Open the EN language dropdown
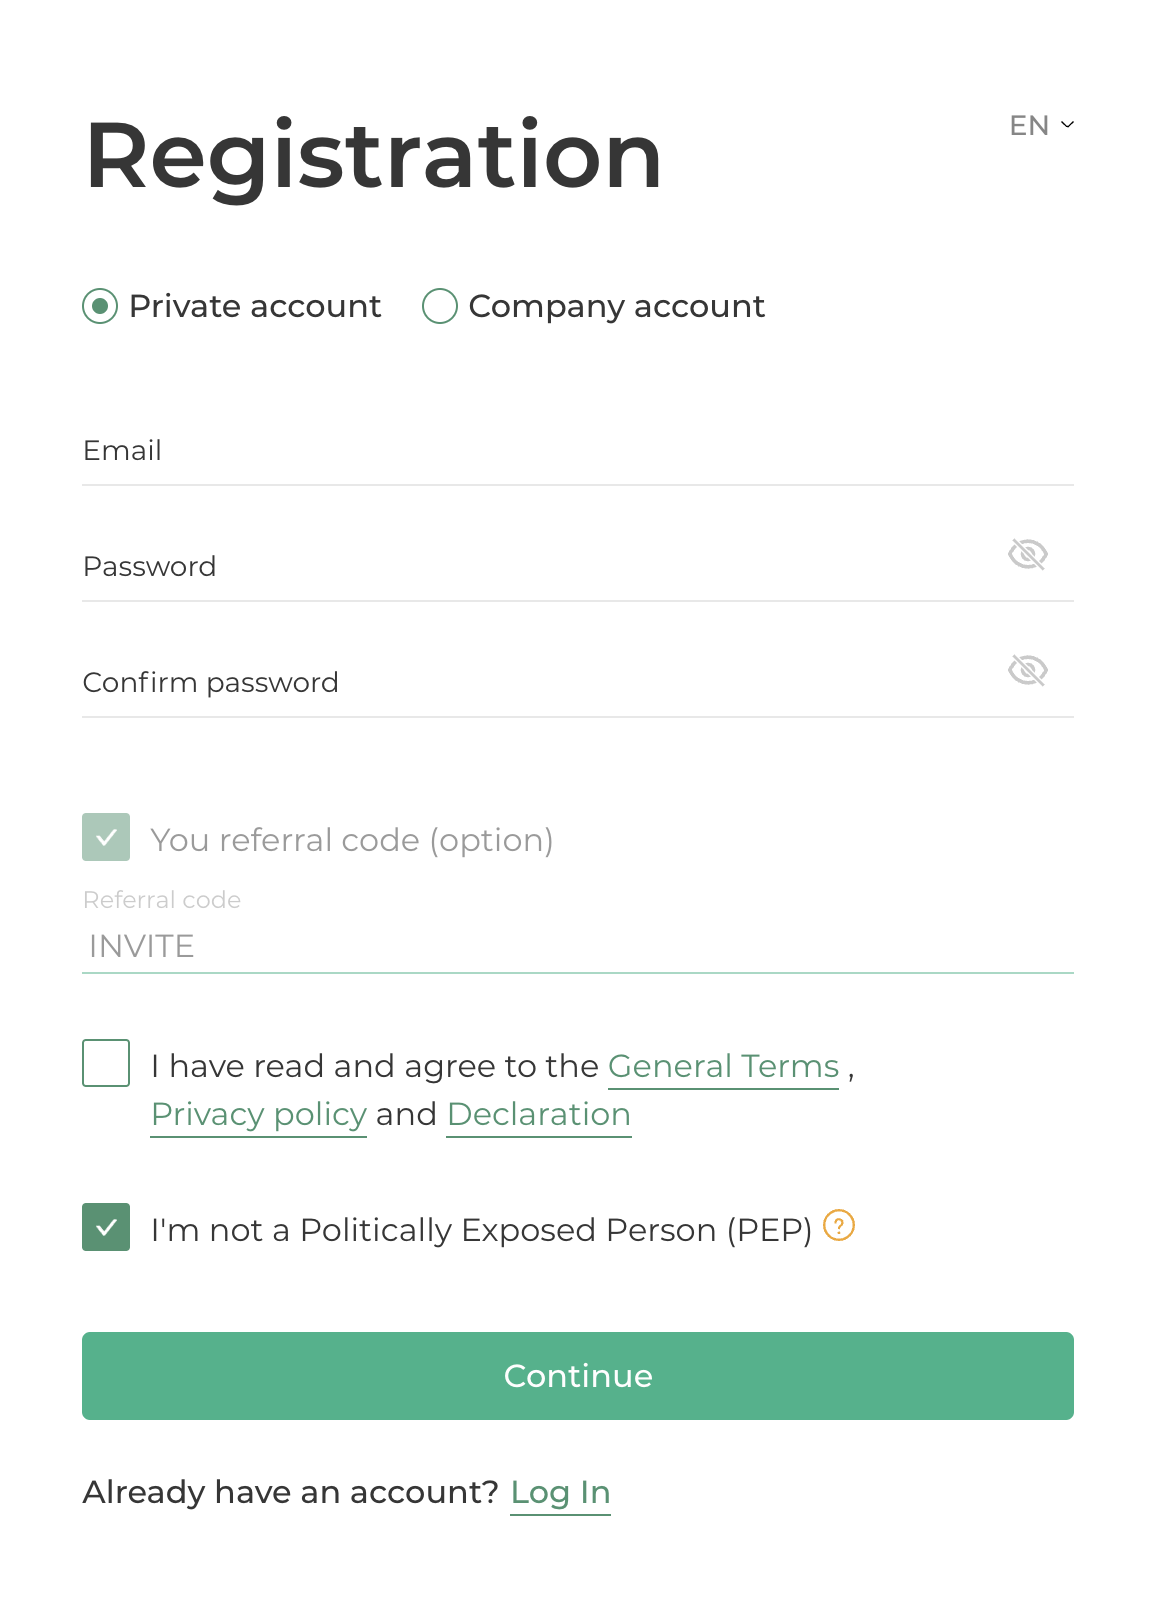The image size is (1172, 1606). (1029, 126)
